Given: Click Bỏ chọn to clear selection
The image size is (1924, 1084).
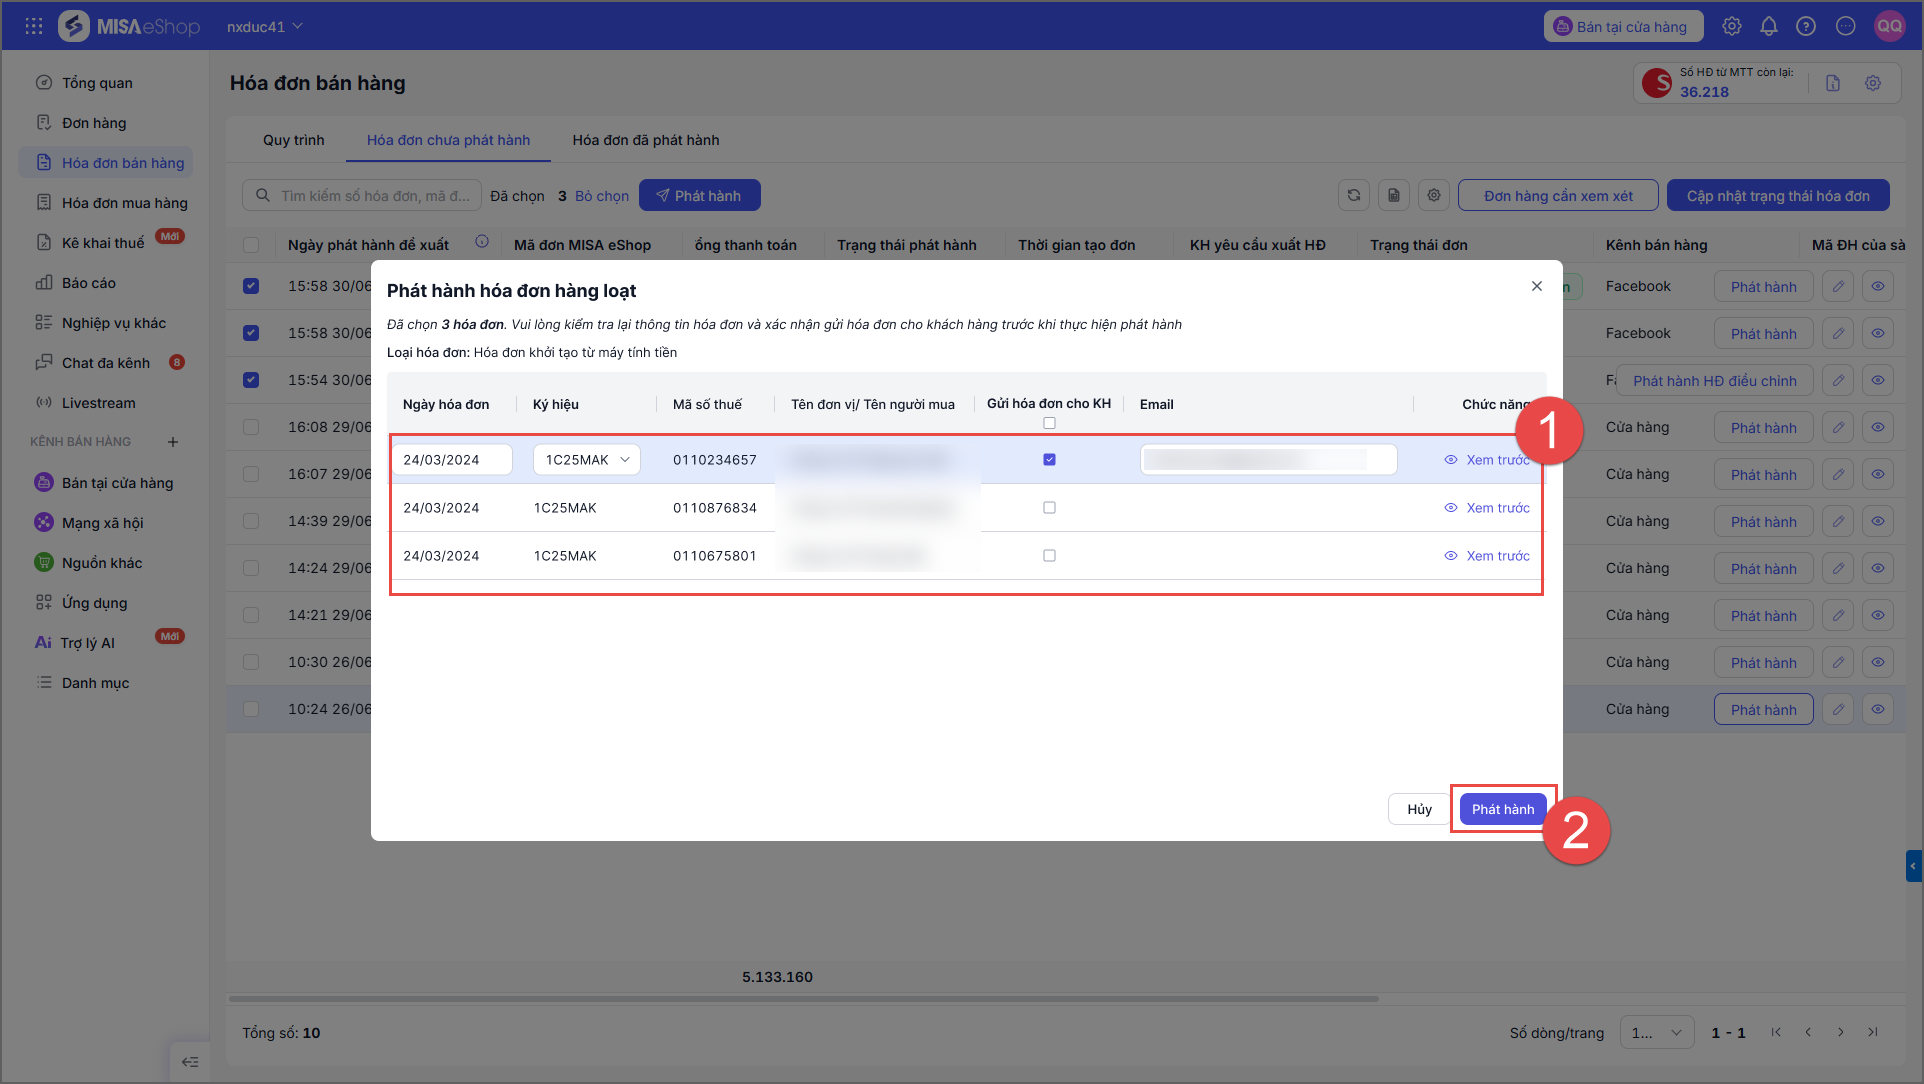Looking at the screenshot, I should [x=602, y=196].
